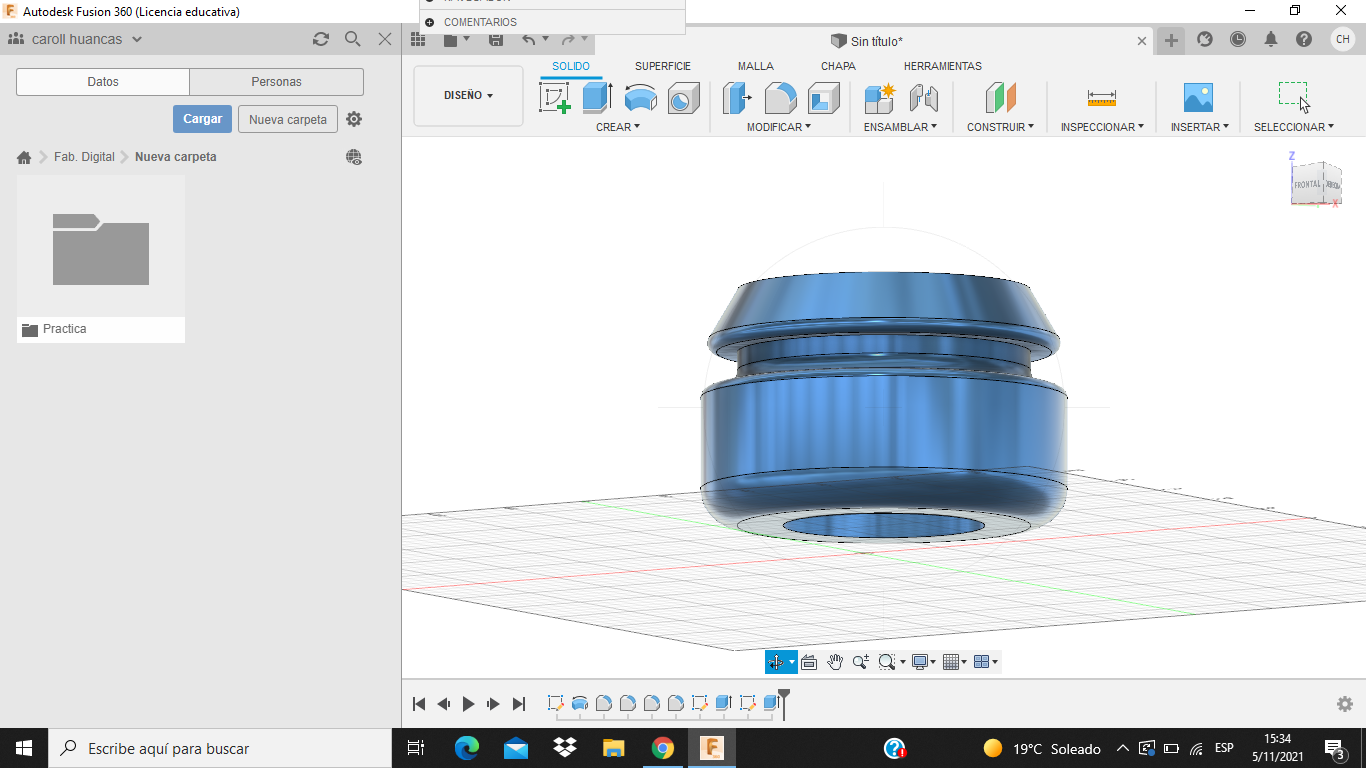The height and width of the screenshot is (768, 1366).
Task: Expand the DISEÑO workspace dropdown
Action: (x=468, y=96)
